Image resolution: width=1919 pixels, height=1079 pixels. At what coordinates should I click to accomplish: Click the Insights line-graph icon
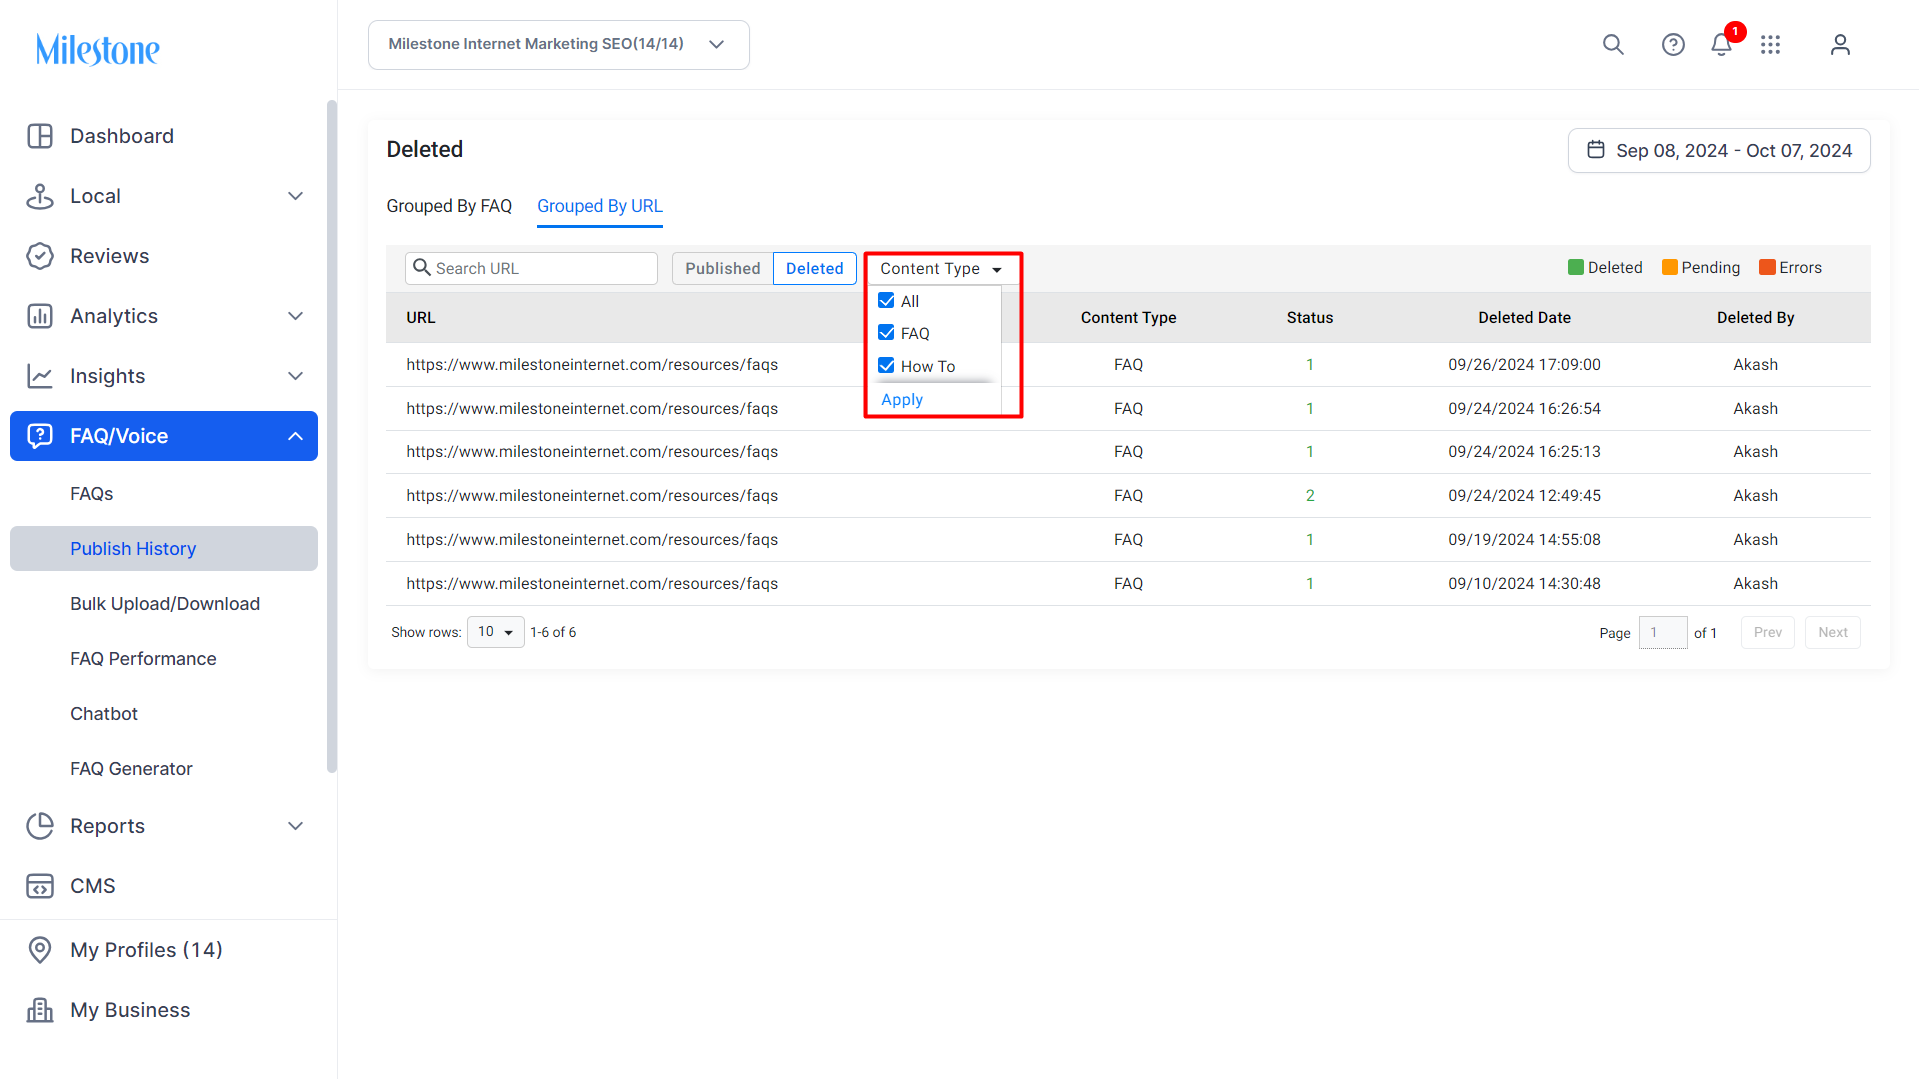click(40, 376)
